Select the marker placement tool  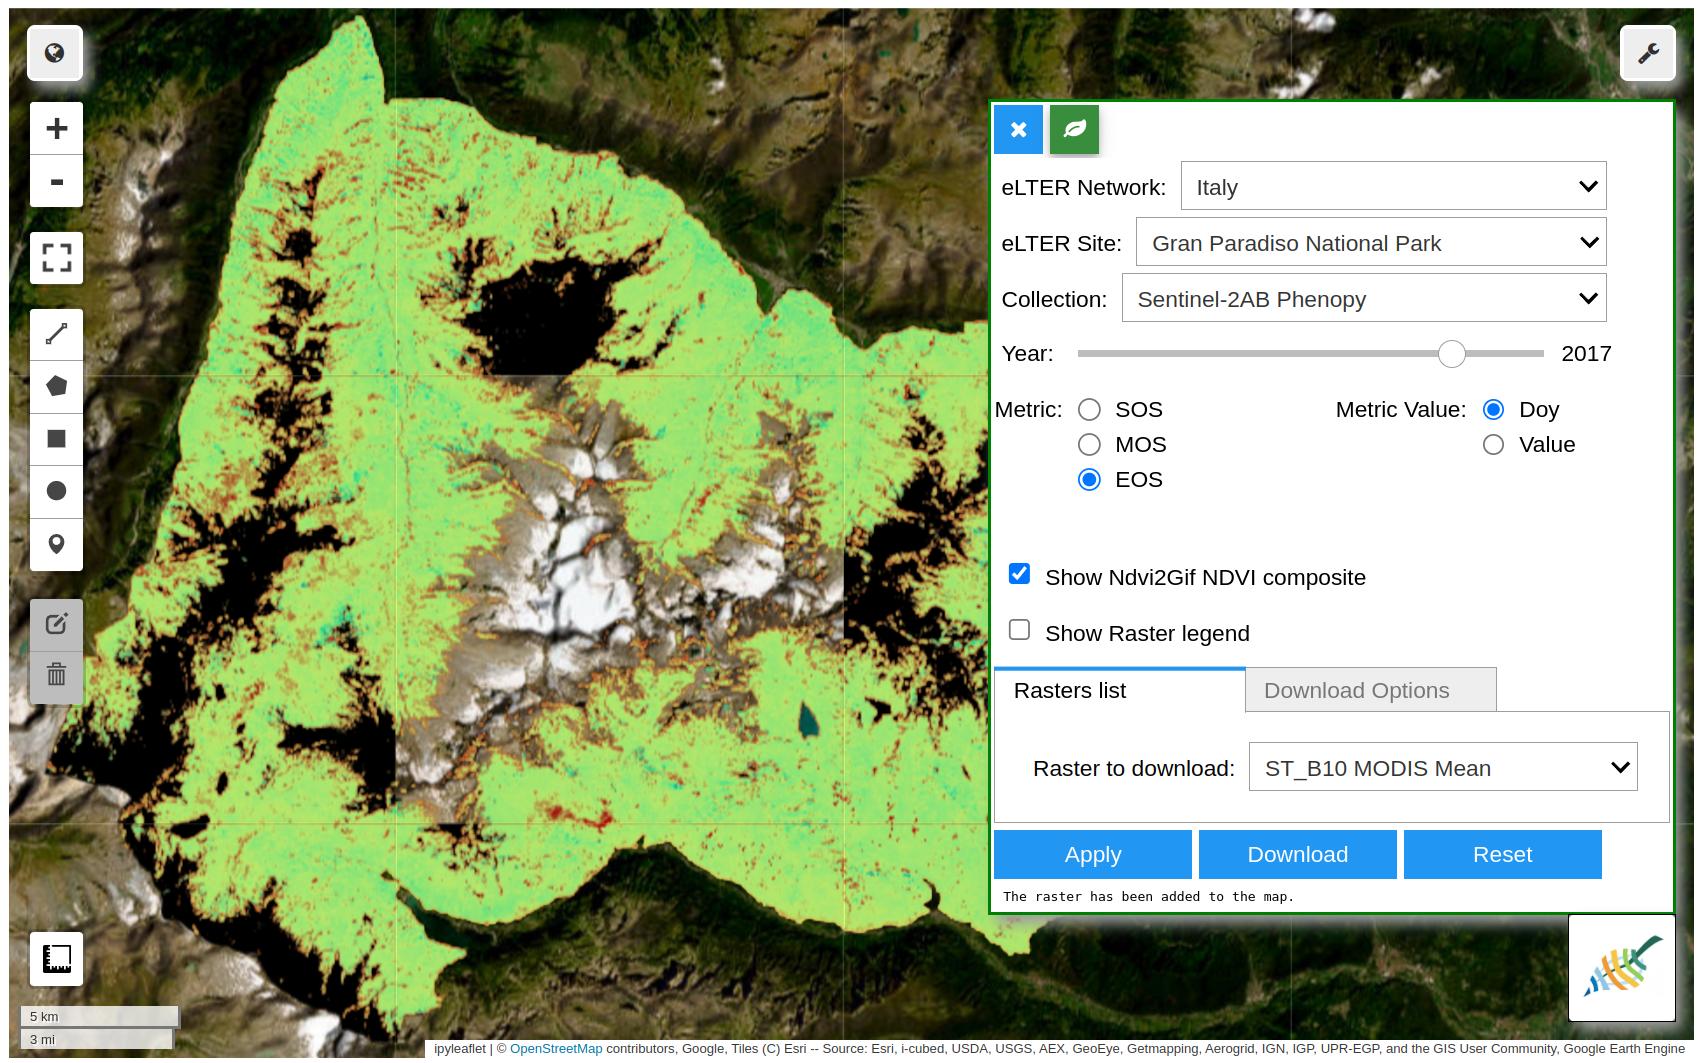56,544
